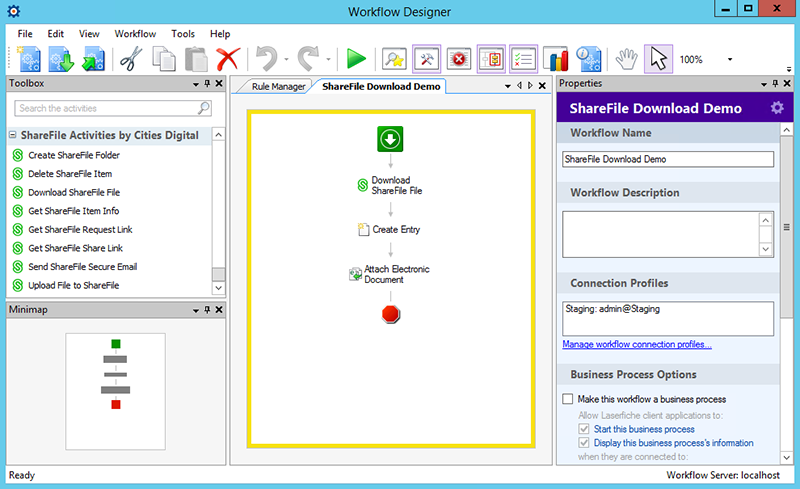Select Create Entry activity on canvas

click(389, 230)
